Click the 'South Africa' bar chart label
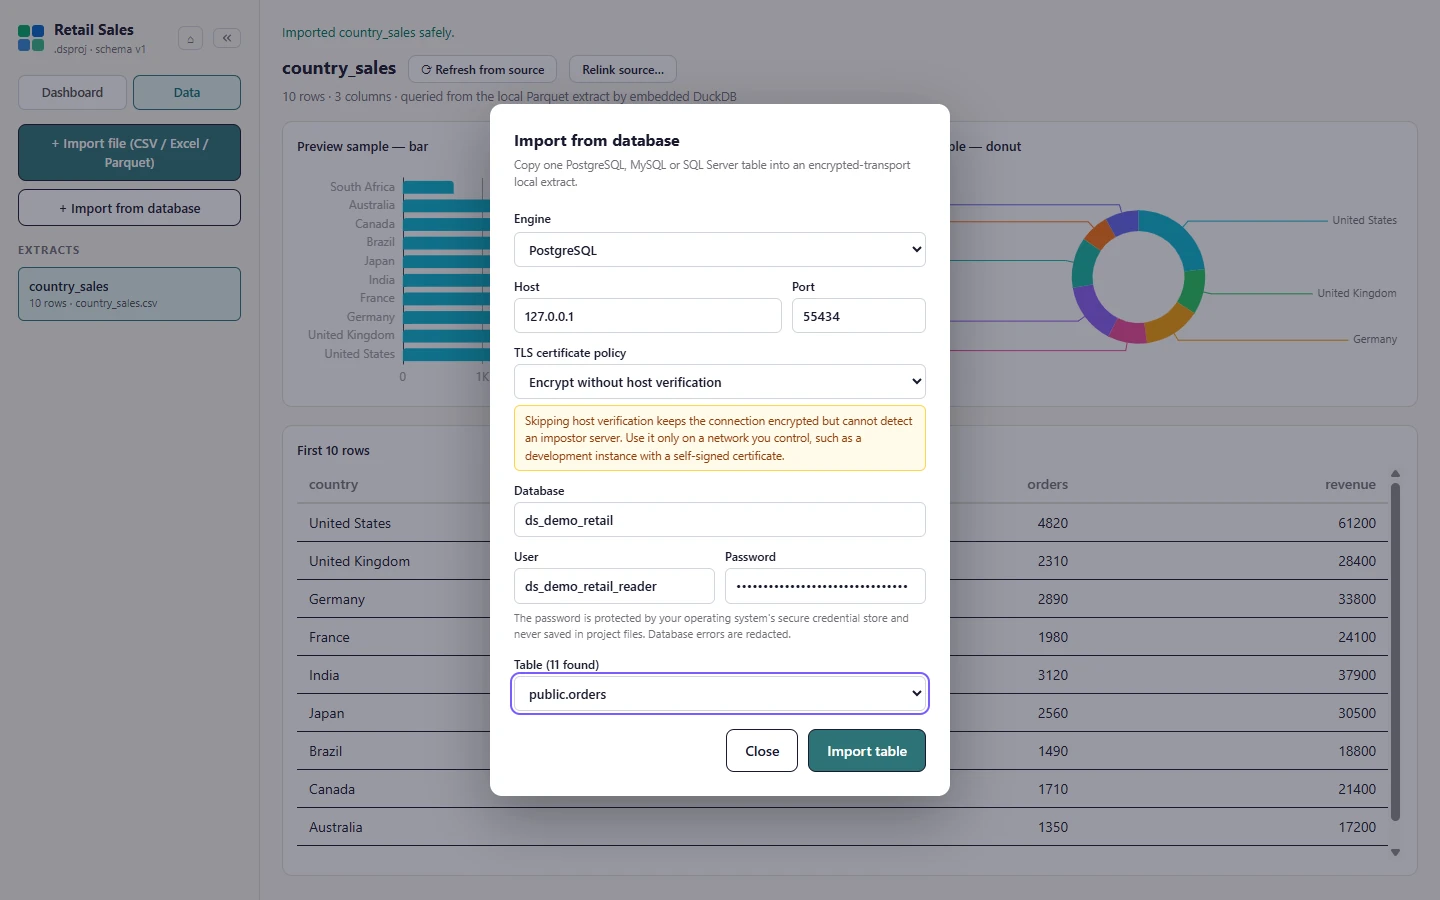This screenshot has width=1440, height=900. point(362,187)
